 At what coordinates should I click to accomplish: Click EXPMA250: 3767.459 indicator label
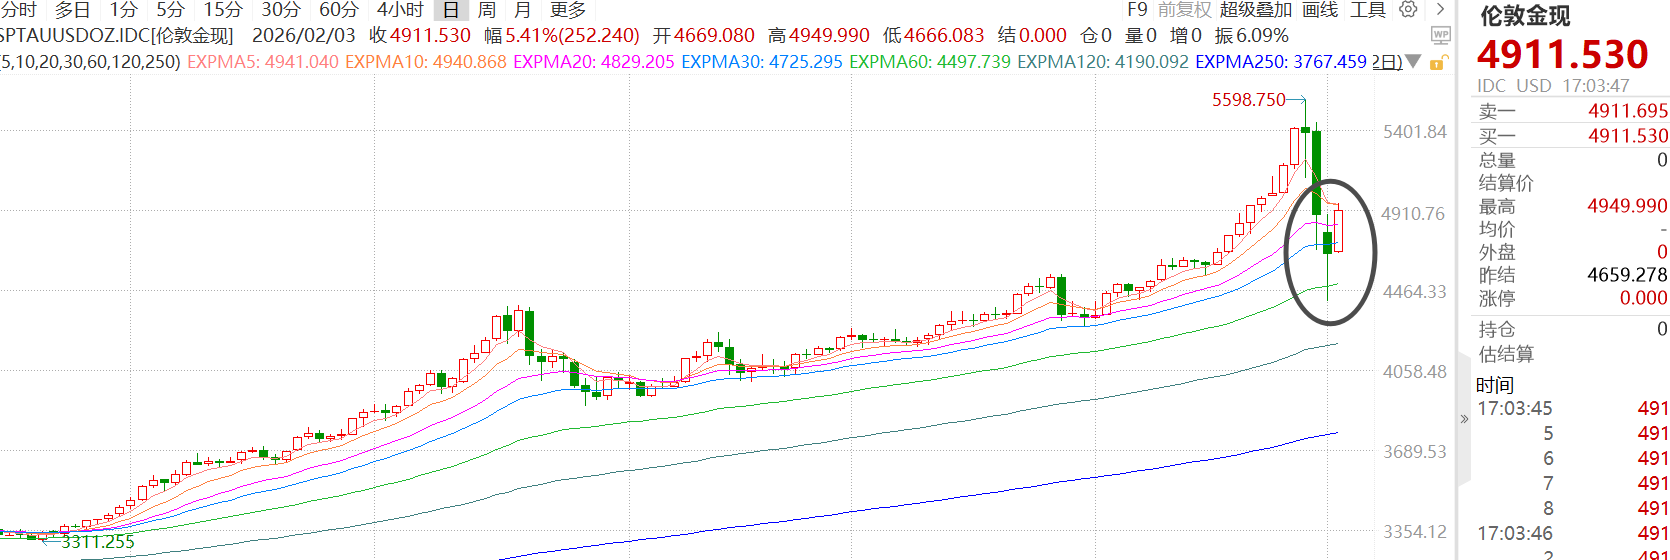tap(1281, 62)
